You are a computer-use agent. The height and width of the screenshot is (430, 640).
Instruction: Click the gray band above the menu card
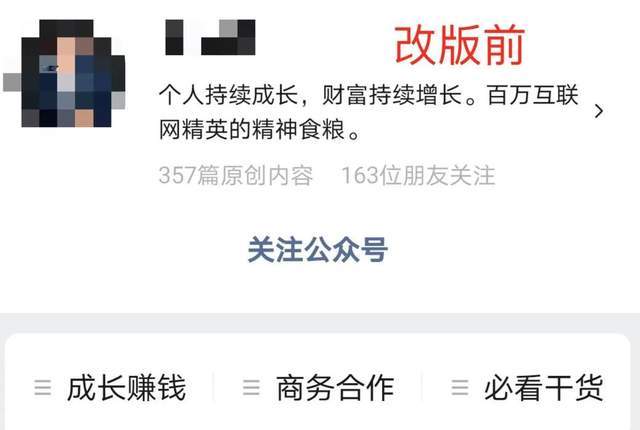(320, 323)
